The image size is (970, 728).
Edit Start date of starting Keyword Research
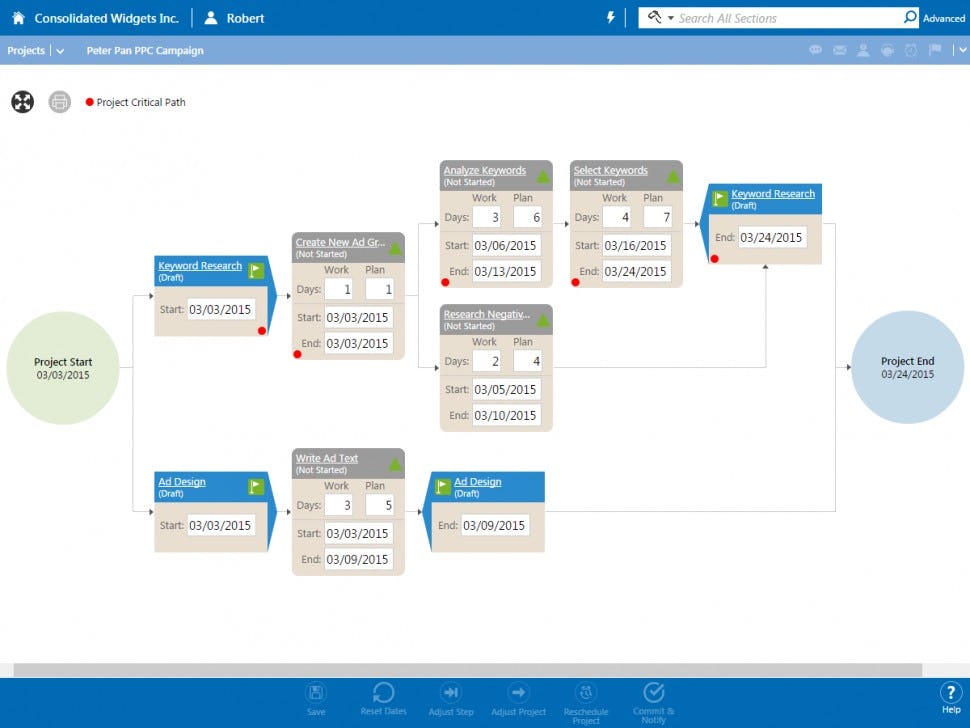pyautogui.click(x=220, y=309)
